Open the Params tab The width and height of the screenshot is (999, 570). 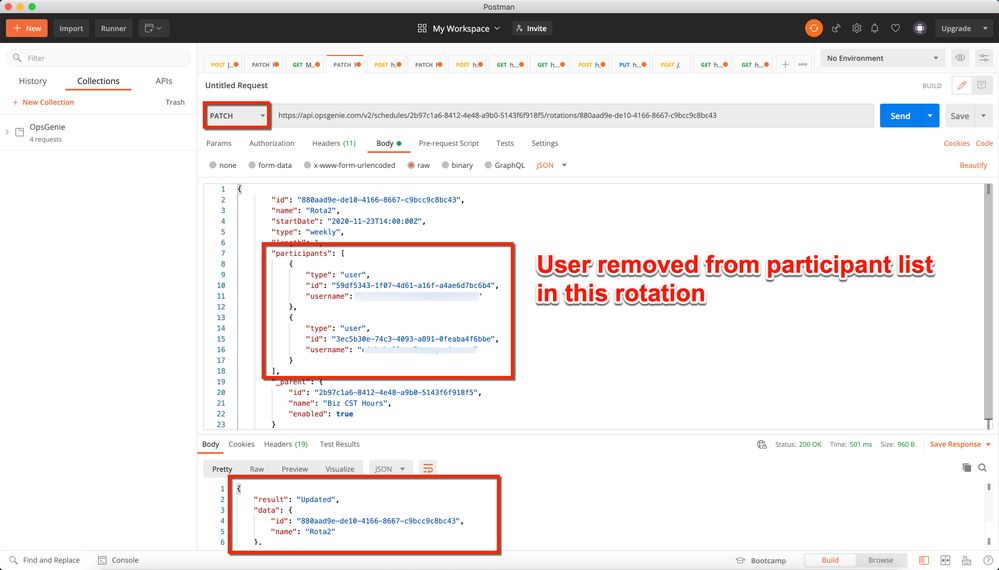219,143
